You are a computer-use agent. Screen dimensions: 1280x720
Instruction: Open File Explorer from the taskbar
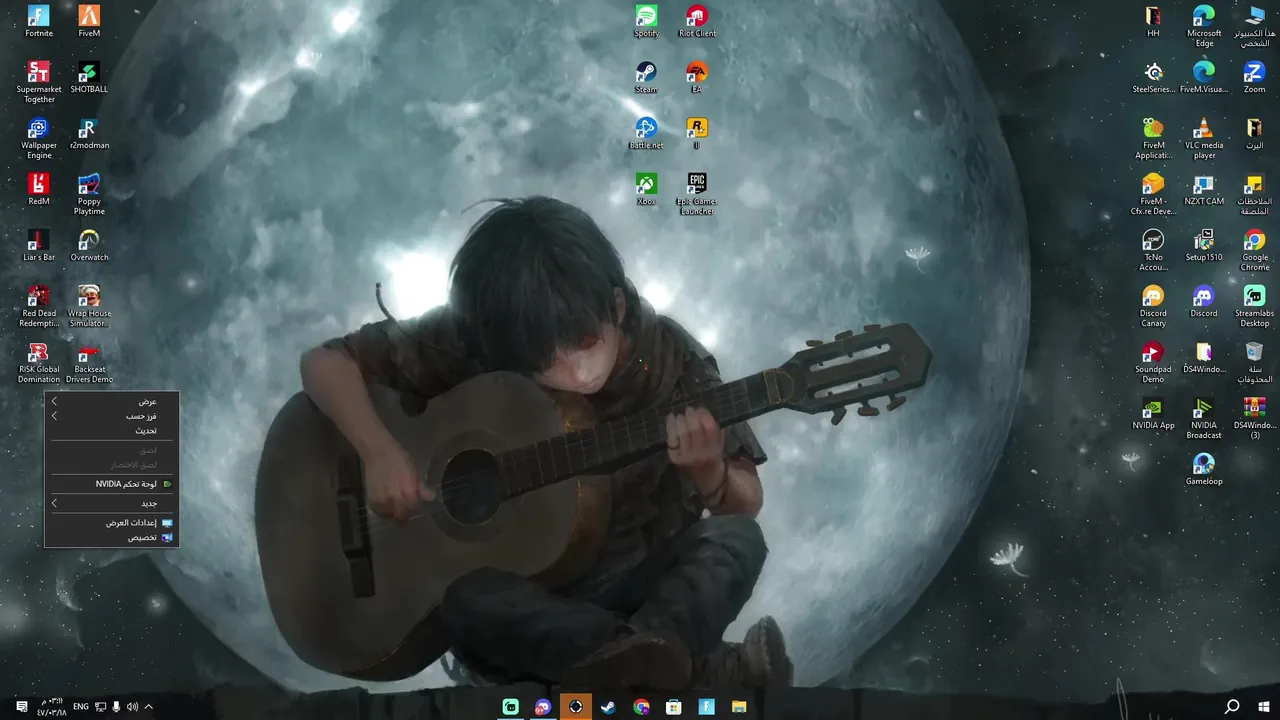pos(738,707)
